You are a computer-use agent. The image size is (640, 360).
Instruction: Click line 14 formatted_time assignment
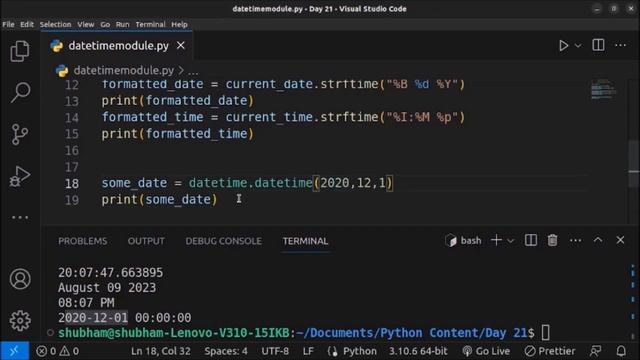(x=283, y=117)
